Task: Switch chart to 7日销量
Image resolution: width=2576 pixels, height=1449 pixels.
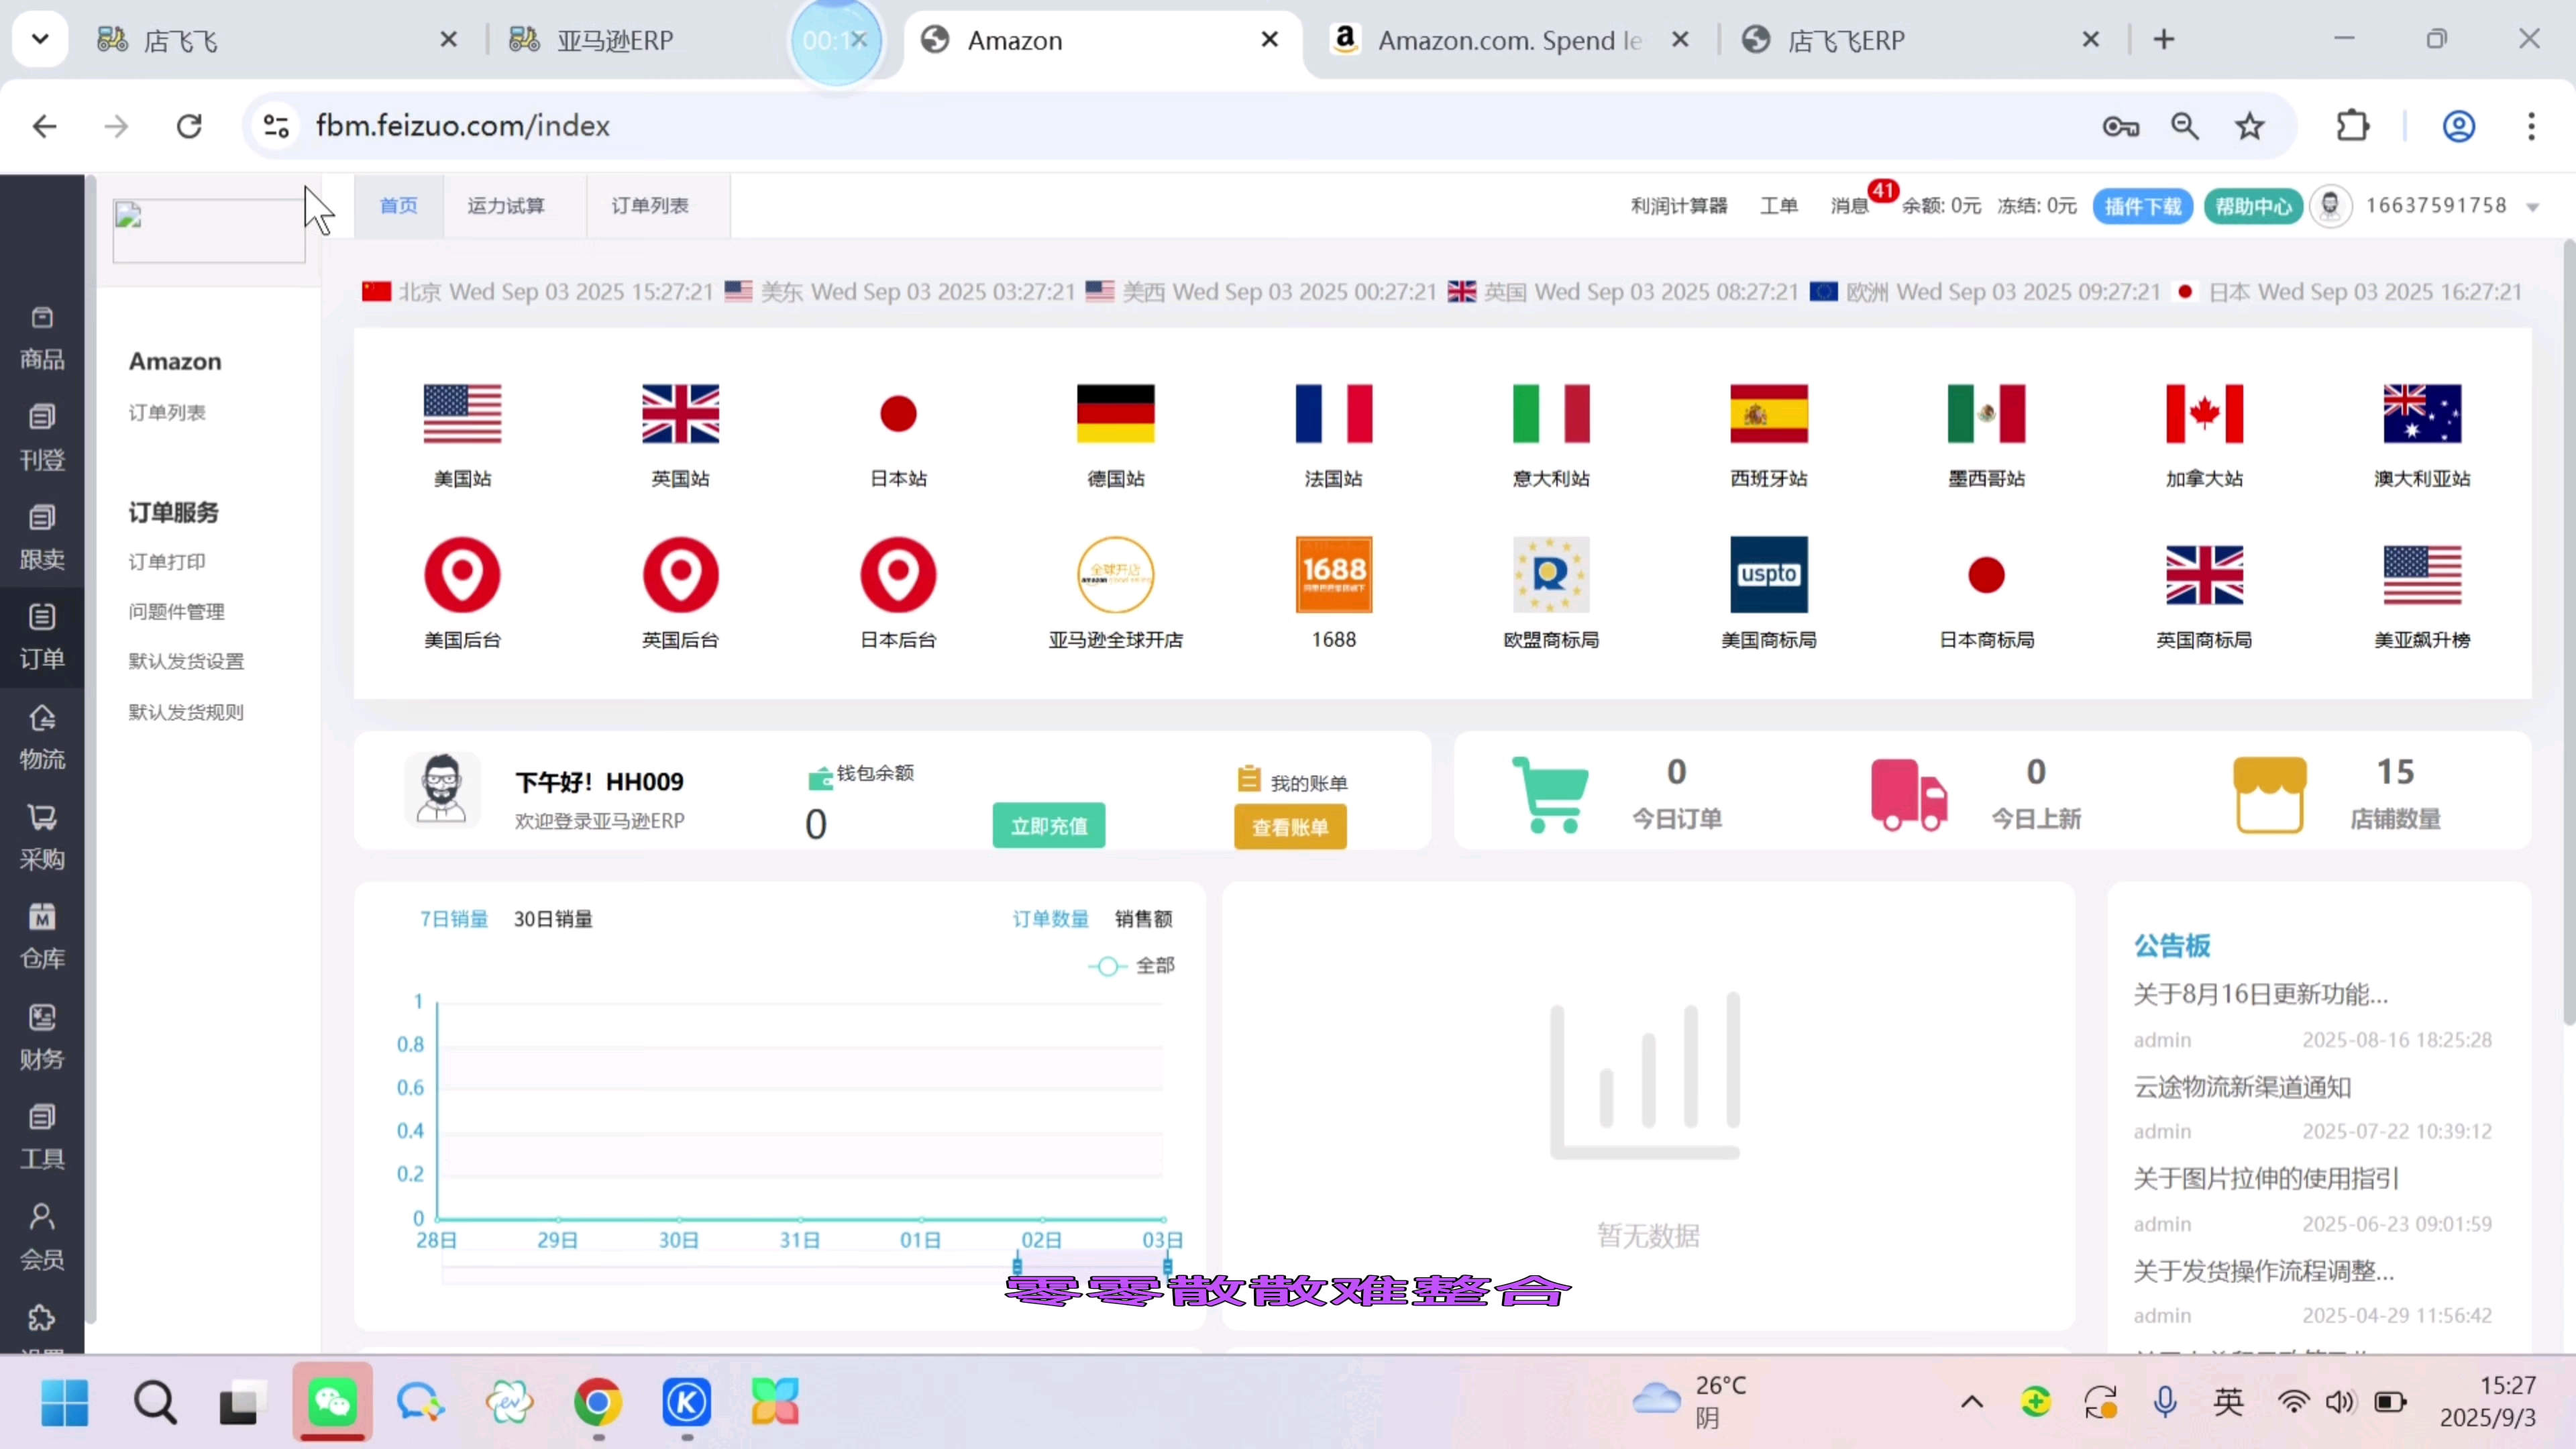Action: 454,919
